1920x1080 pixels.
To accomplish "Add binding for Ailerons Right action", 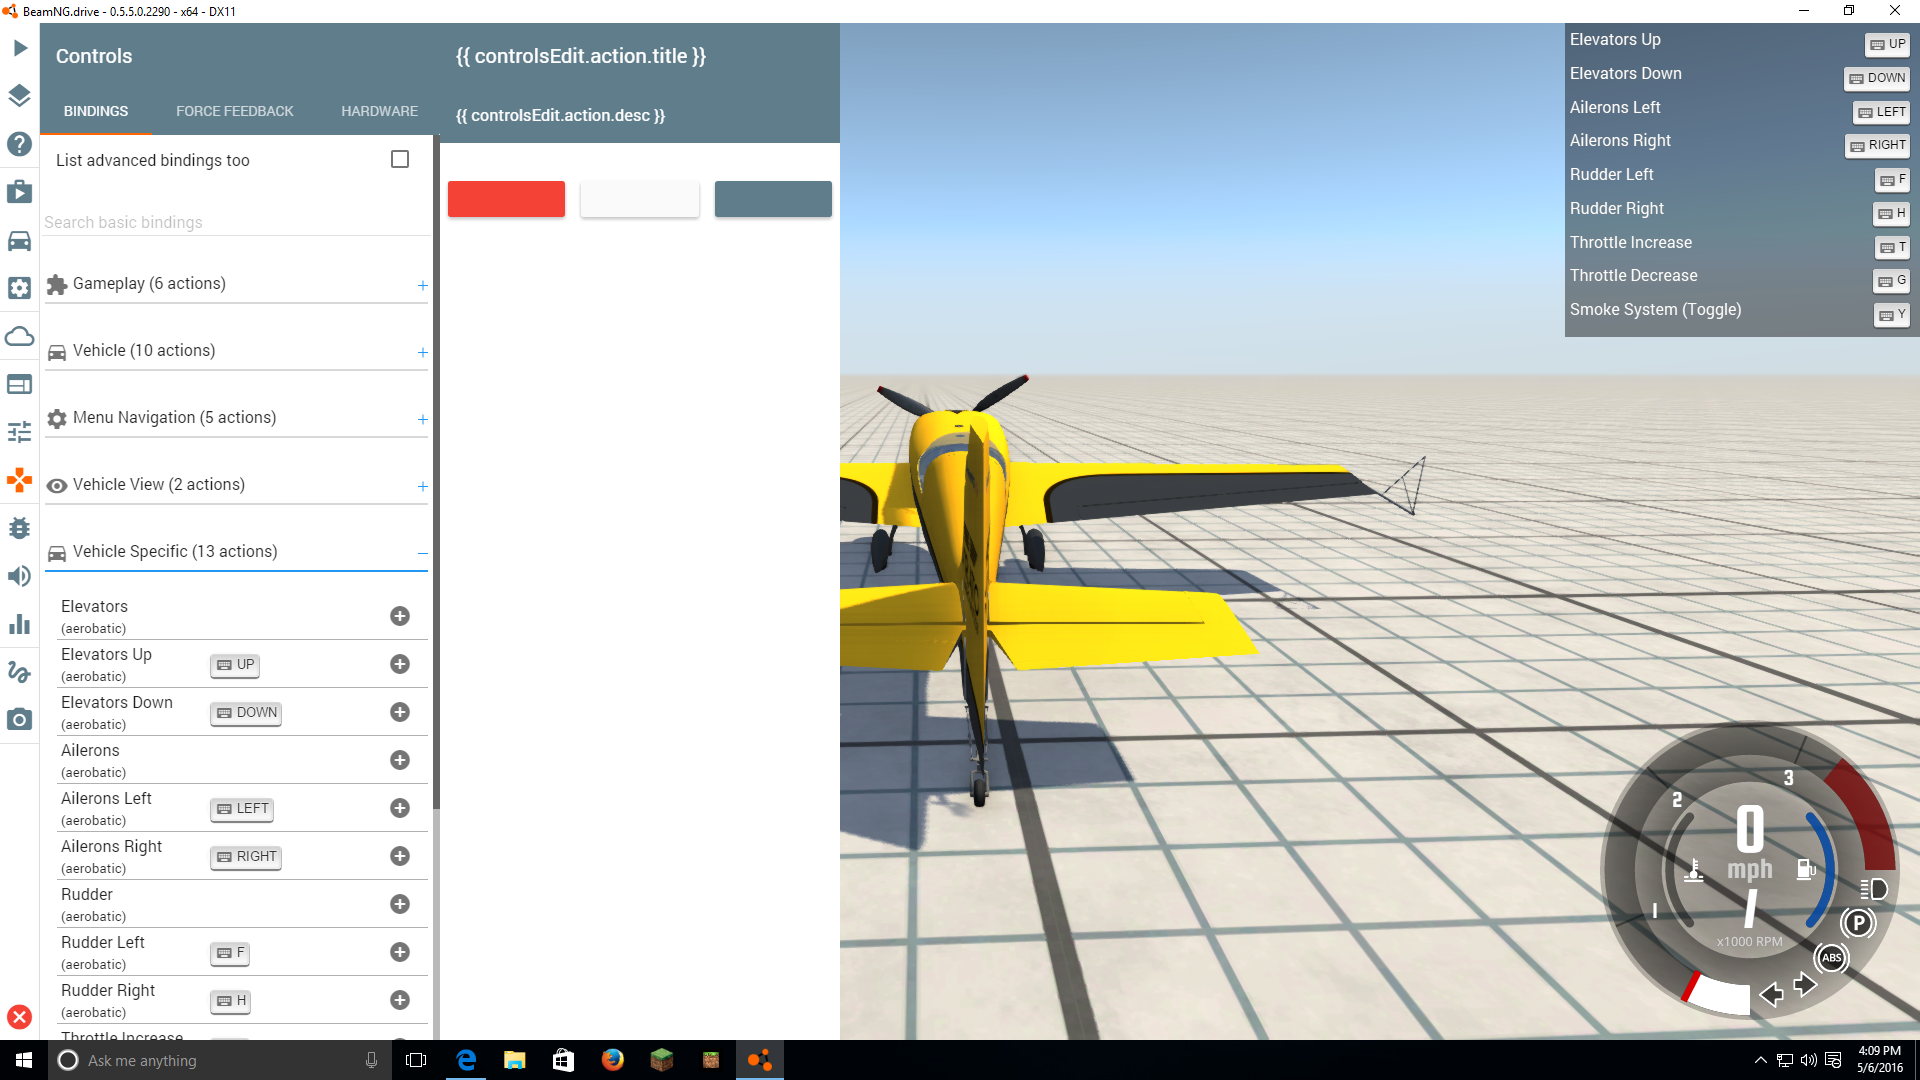I will [400, 856].
